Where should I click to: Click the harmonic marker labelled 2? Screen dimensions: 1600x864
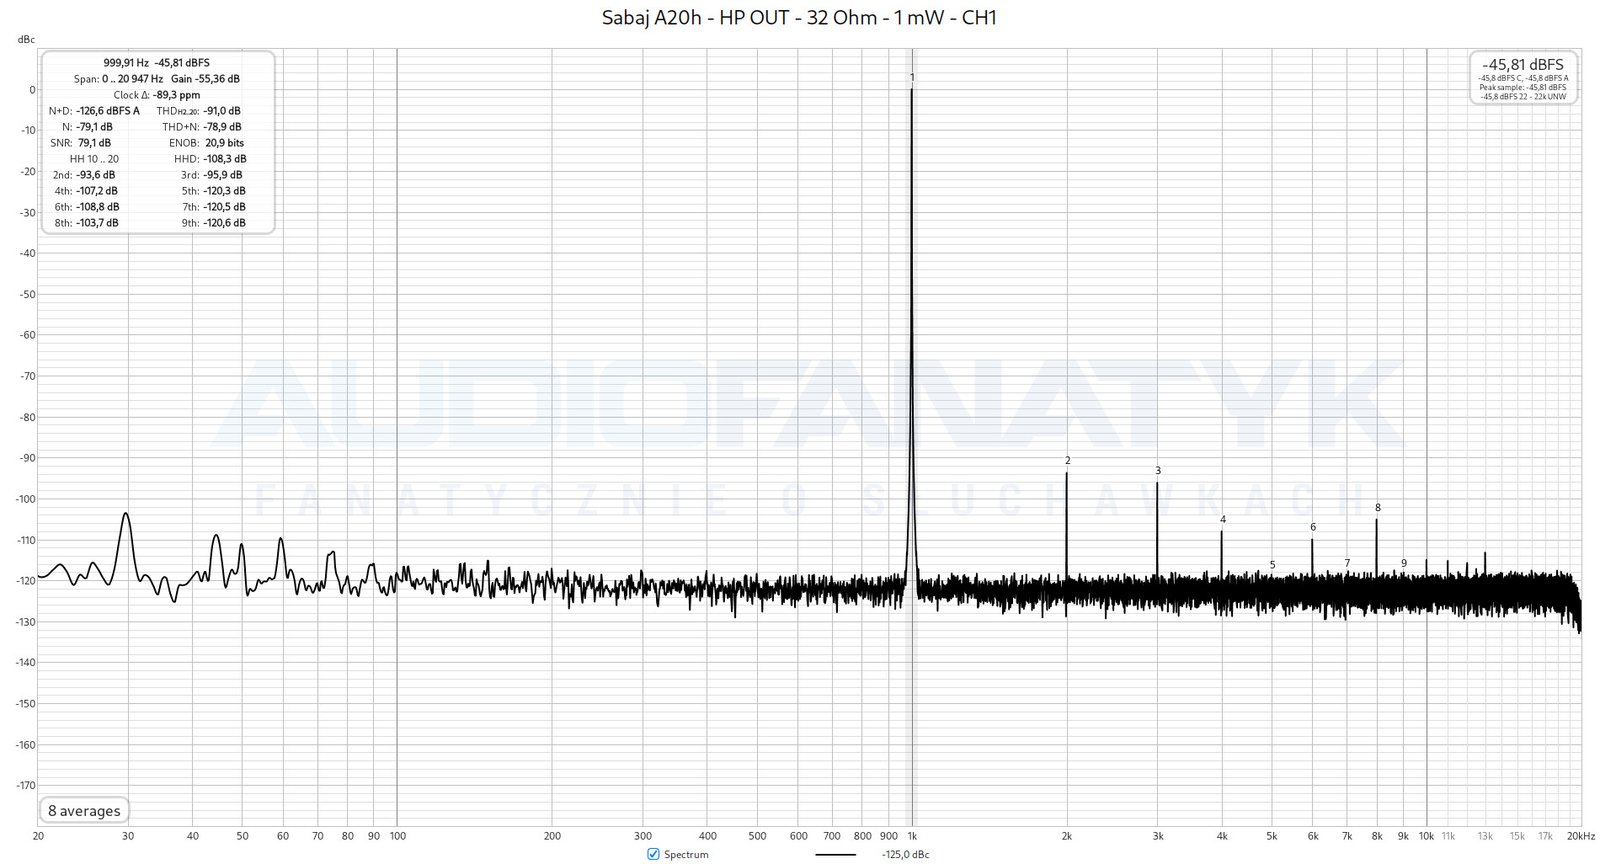coord(1068,460)
